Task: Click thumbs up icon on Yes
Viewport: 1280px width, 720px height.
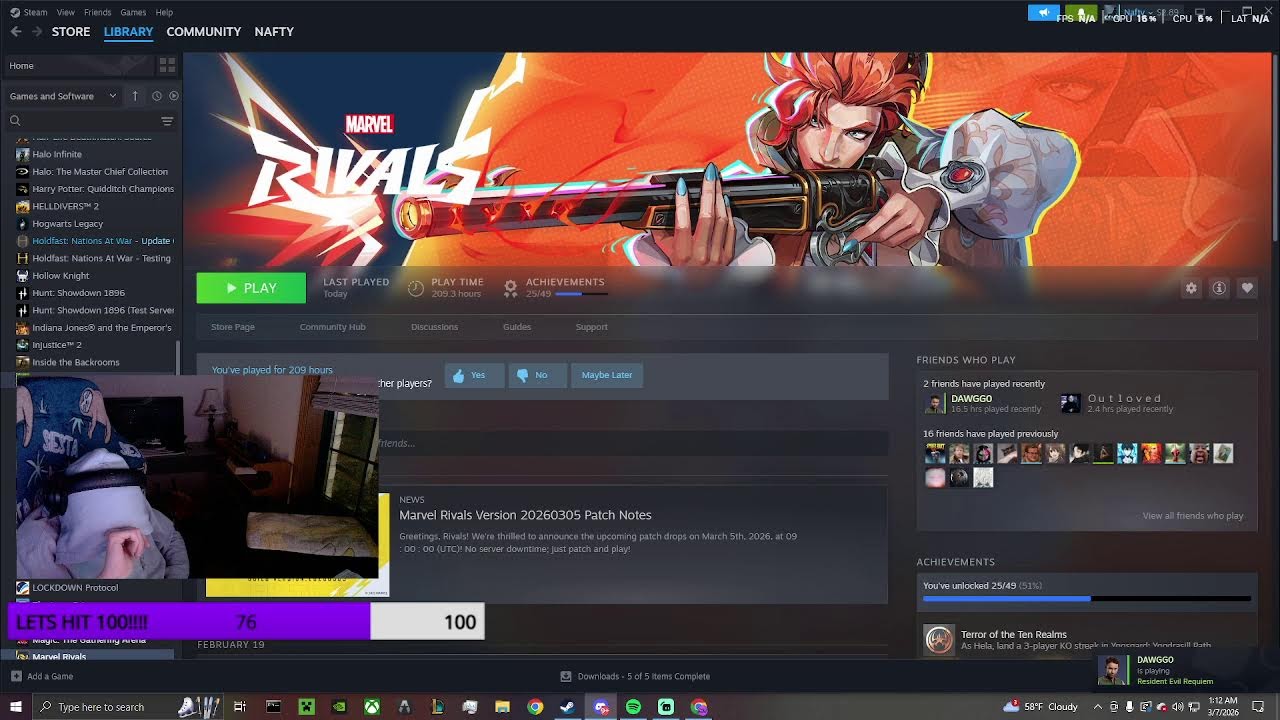Action: (x=459, y=376)
